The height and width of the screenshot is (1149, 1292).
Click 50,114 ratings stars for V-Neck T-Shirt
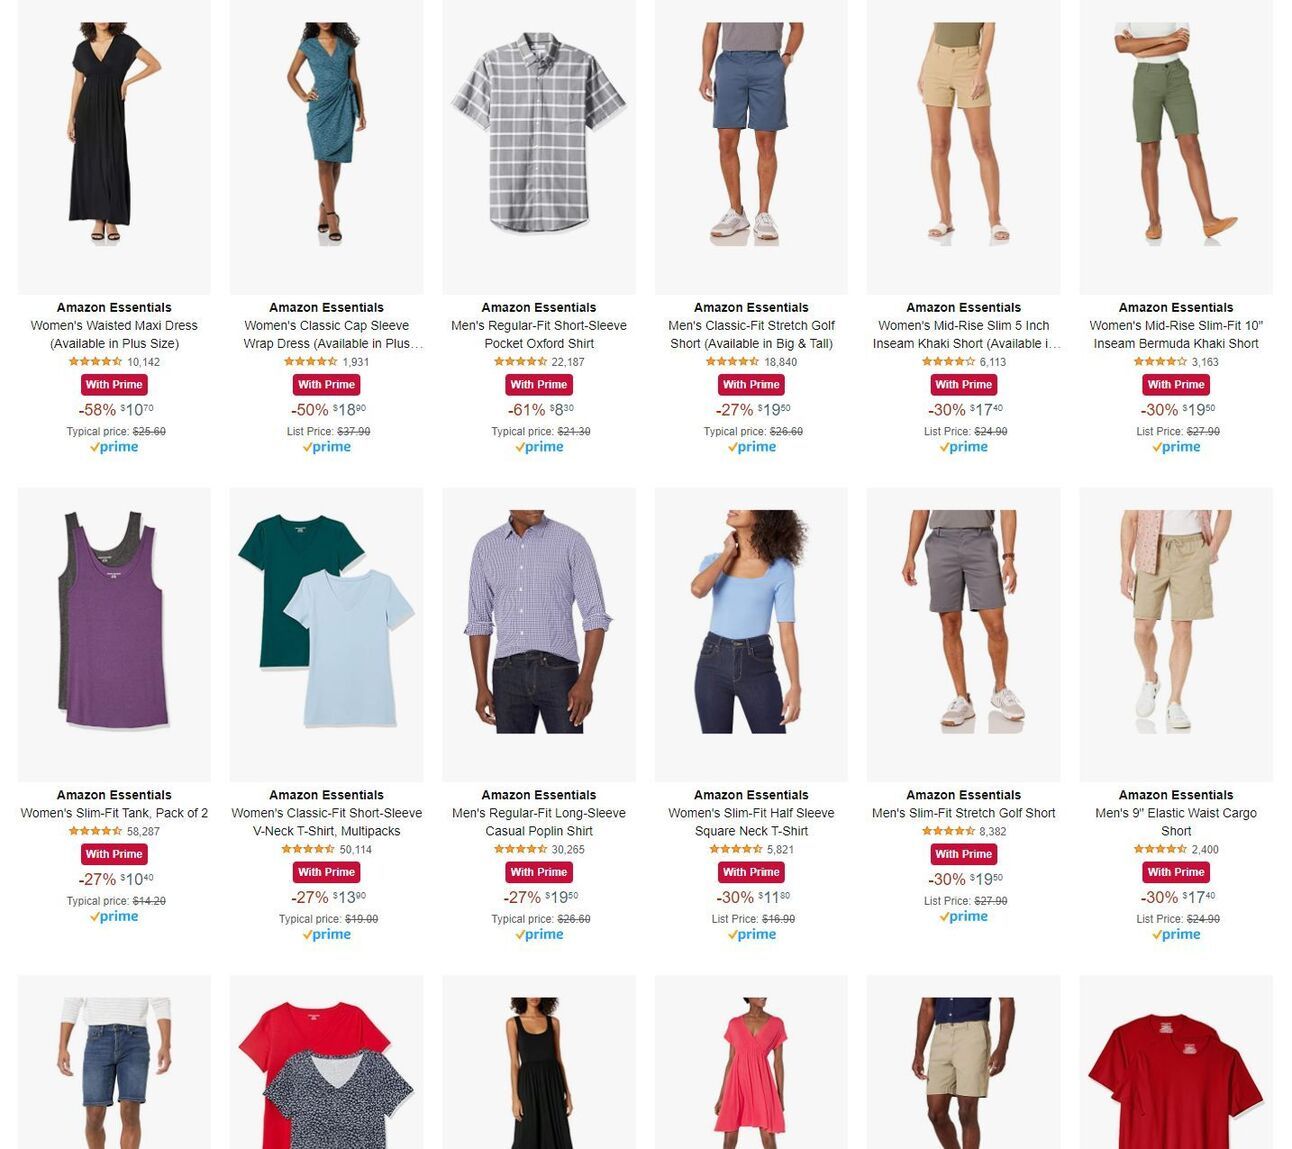click(308, 850)
